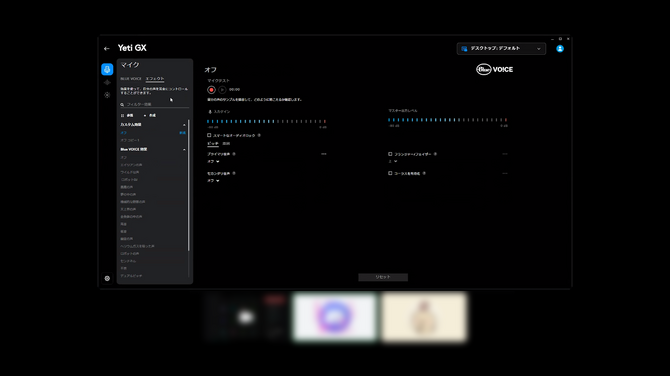Show info for フランジャー/フェイザー
The image size is (670, 376).
(x=435, y=154)
